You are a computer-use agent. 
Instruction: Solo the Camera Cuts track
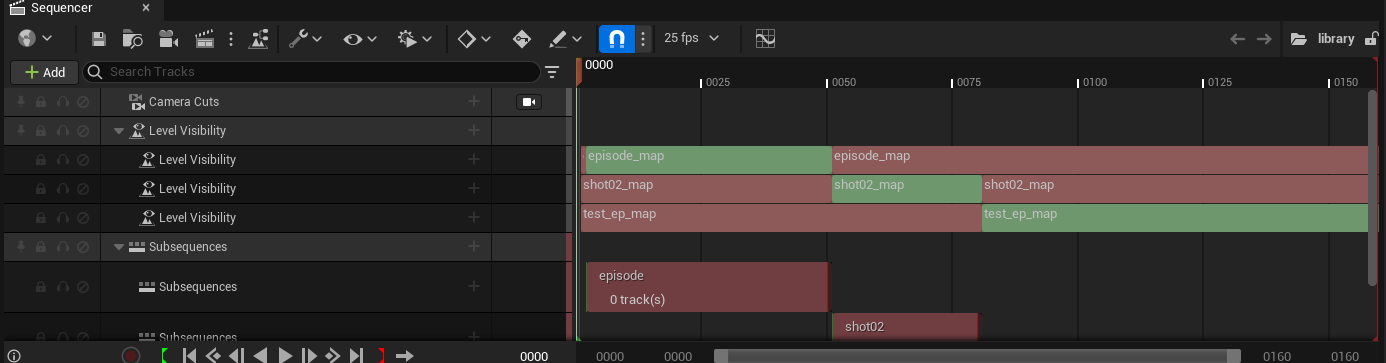pyautogui.click(x=62, y=102)
